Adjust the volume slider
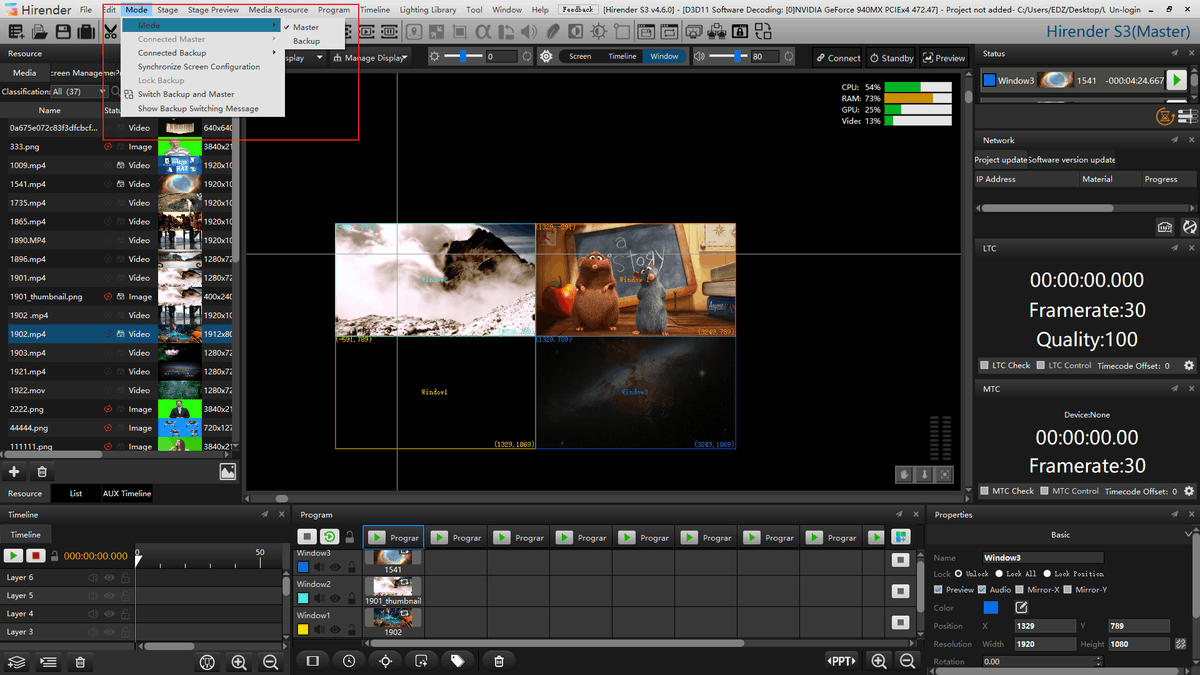 [x=729, y=57]
